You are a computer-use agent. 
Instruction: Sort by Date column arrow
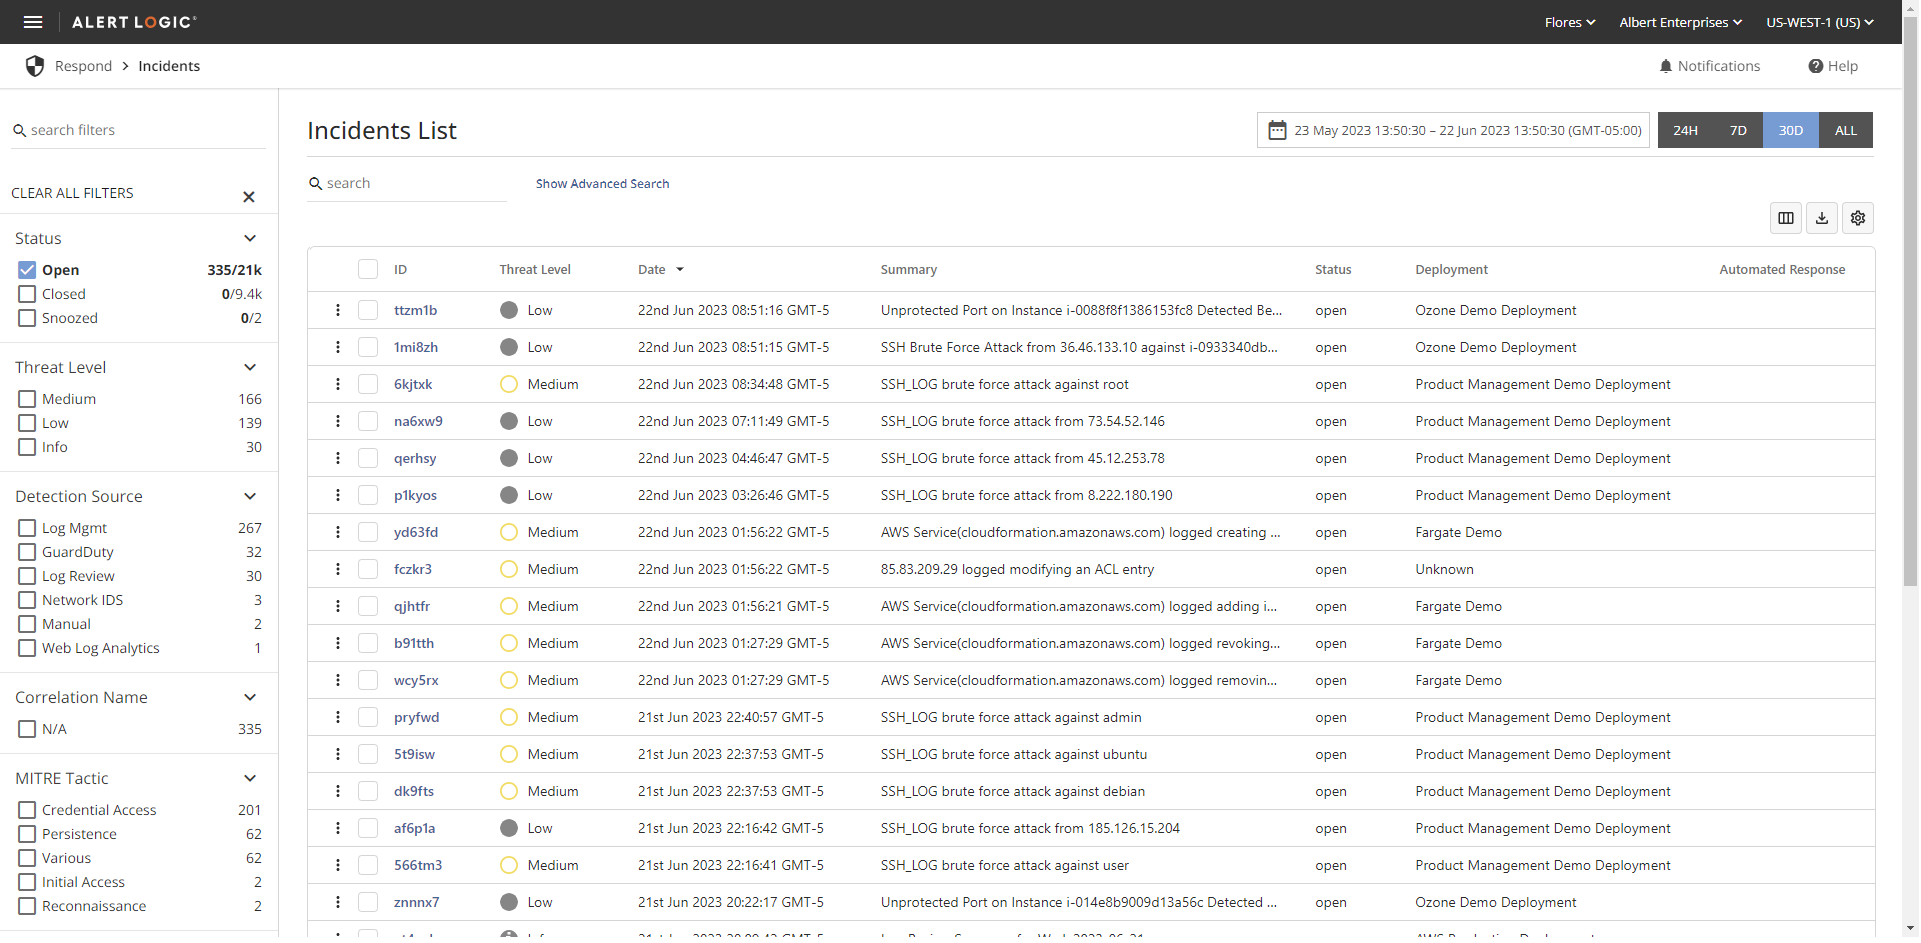pyautogui.click(x=680, y=270)
